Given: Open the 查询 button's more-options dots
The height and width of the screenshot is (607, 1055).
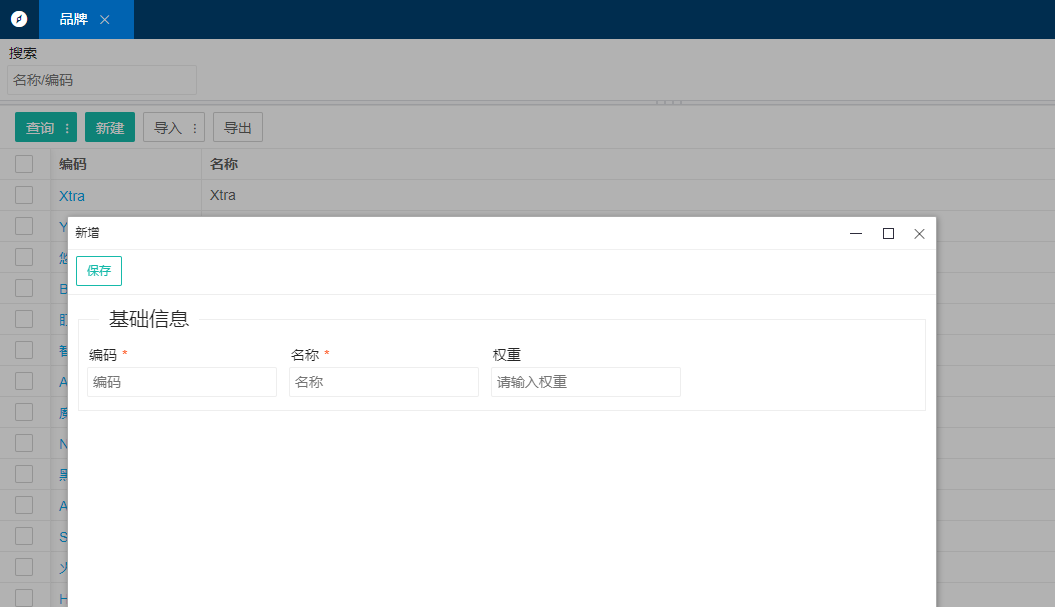Looking at the screenshot, I should (67, 128).
